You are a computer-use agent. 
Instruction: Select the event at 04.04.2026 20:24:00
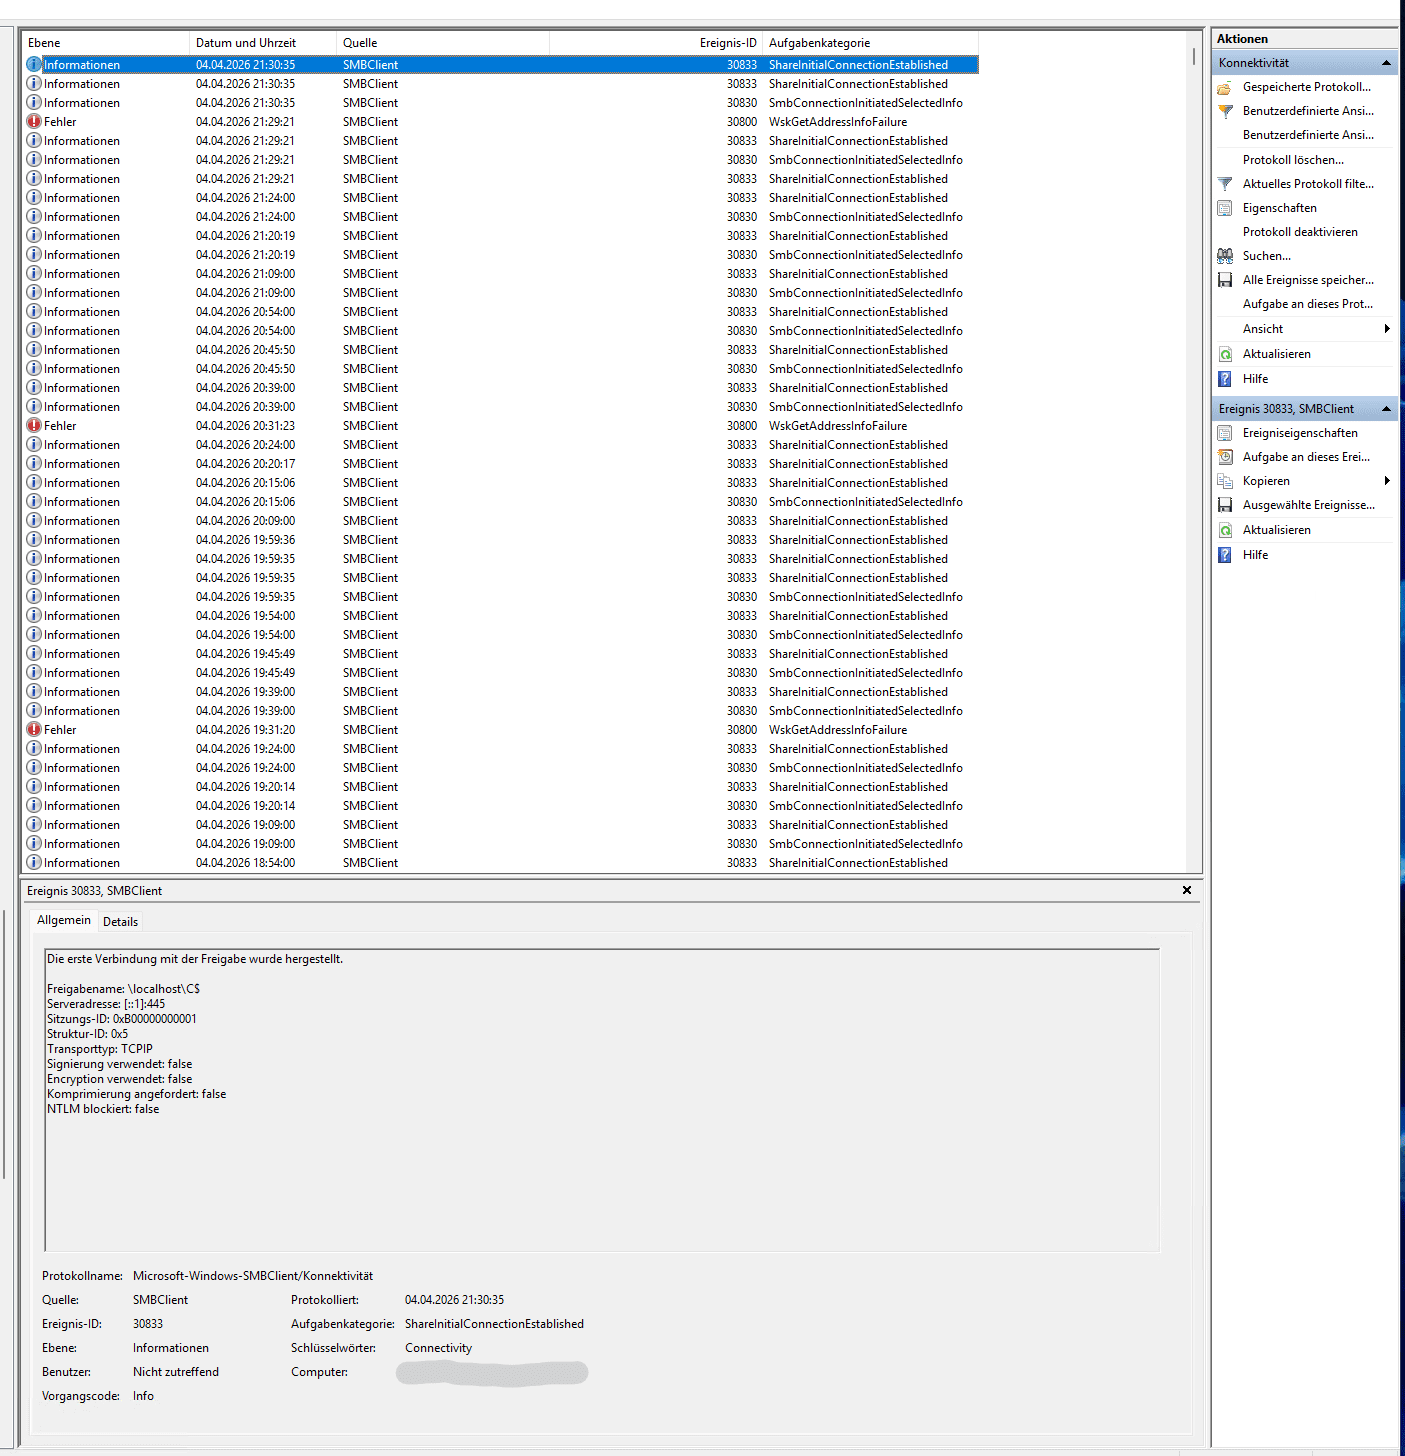tap(501, 445)
